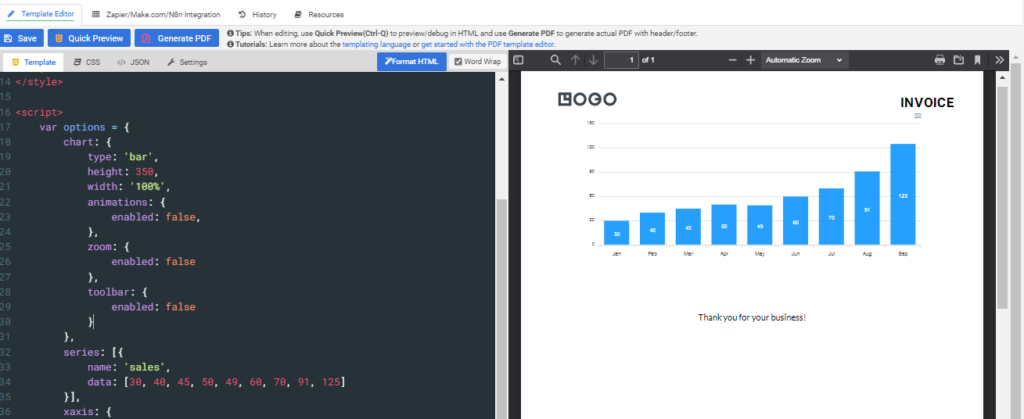Click the page number input field
Image resolution: width=1024 pixels, height=419 pixels.
(621, 60)
